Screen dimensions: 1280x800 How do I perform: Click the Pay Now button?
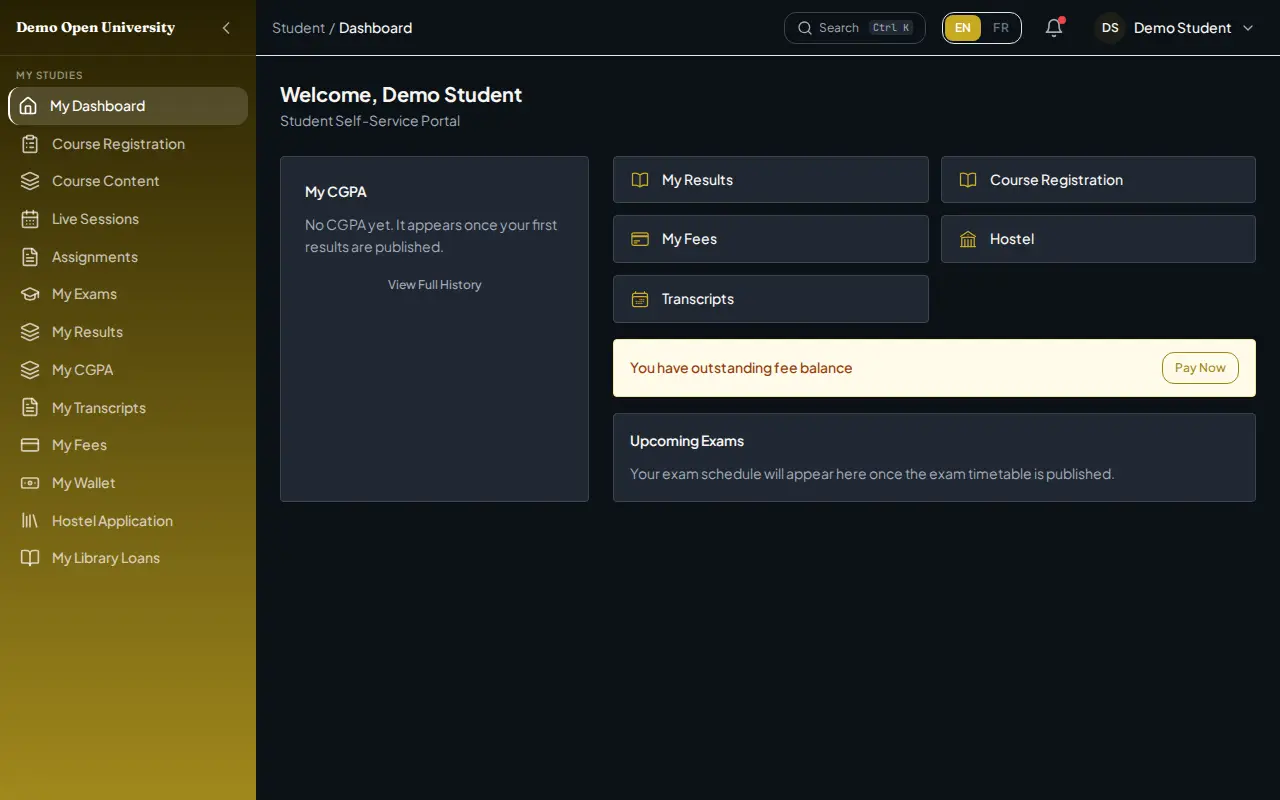1200,368
